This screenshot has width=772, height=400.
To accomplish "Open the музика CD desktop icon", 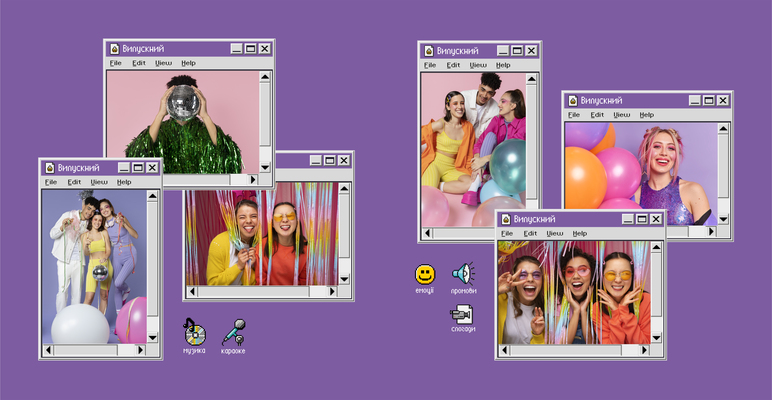I will tap(194, 331).
